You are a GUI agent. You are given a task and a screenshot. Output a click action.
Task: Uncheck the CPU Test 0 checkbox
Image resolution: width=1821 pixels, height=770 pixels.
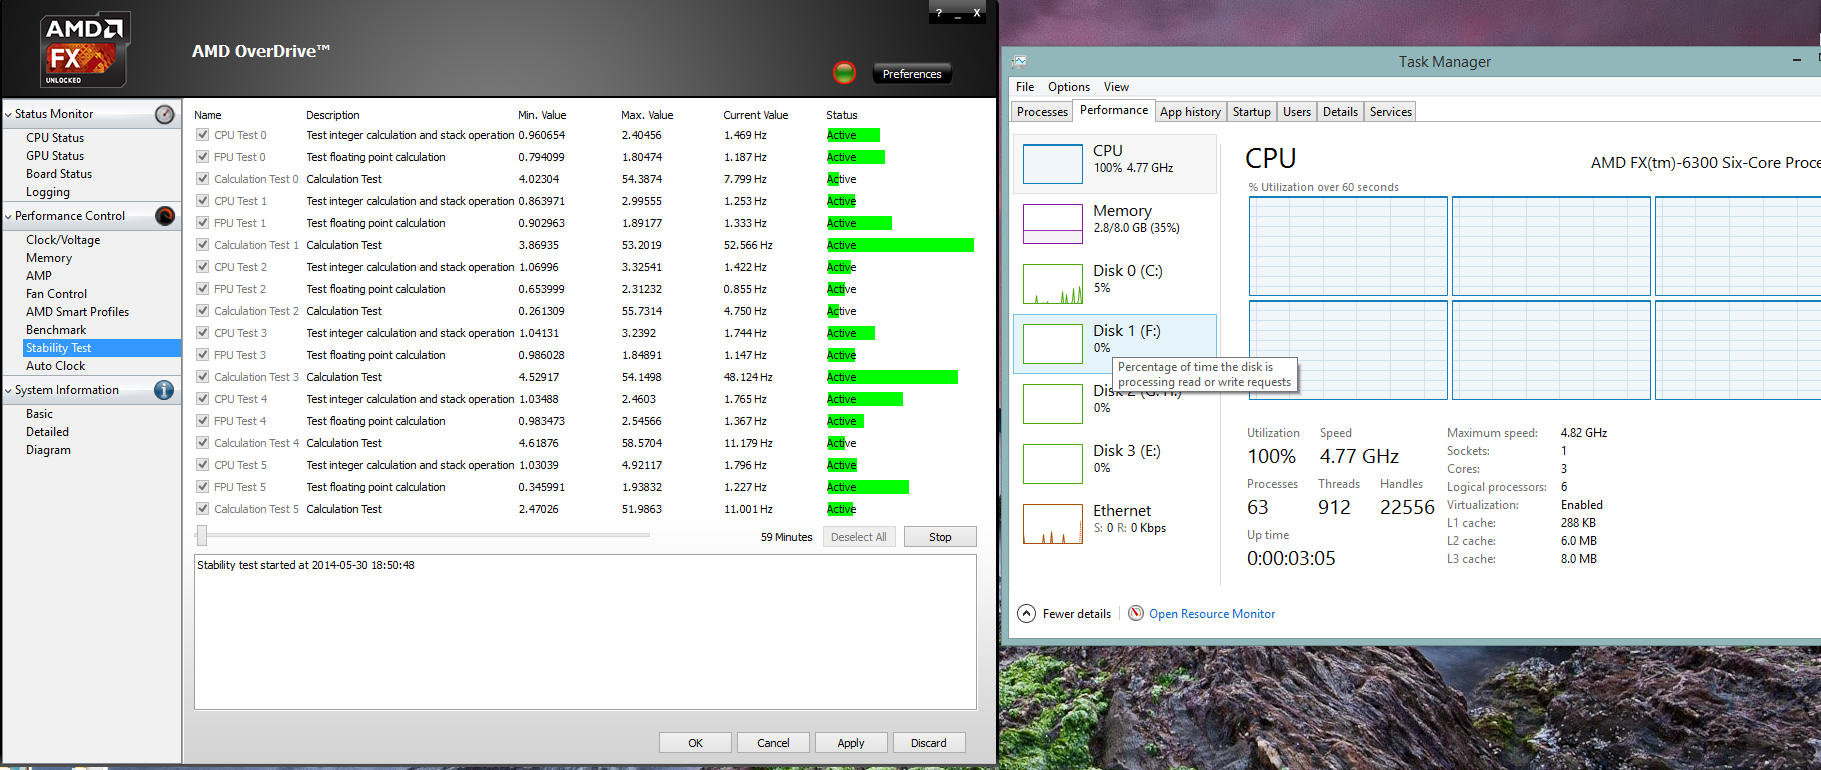pyautogui.click(x=202, y=135)
